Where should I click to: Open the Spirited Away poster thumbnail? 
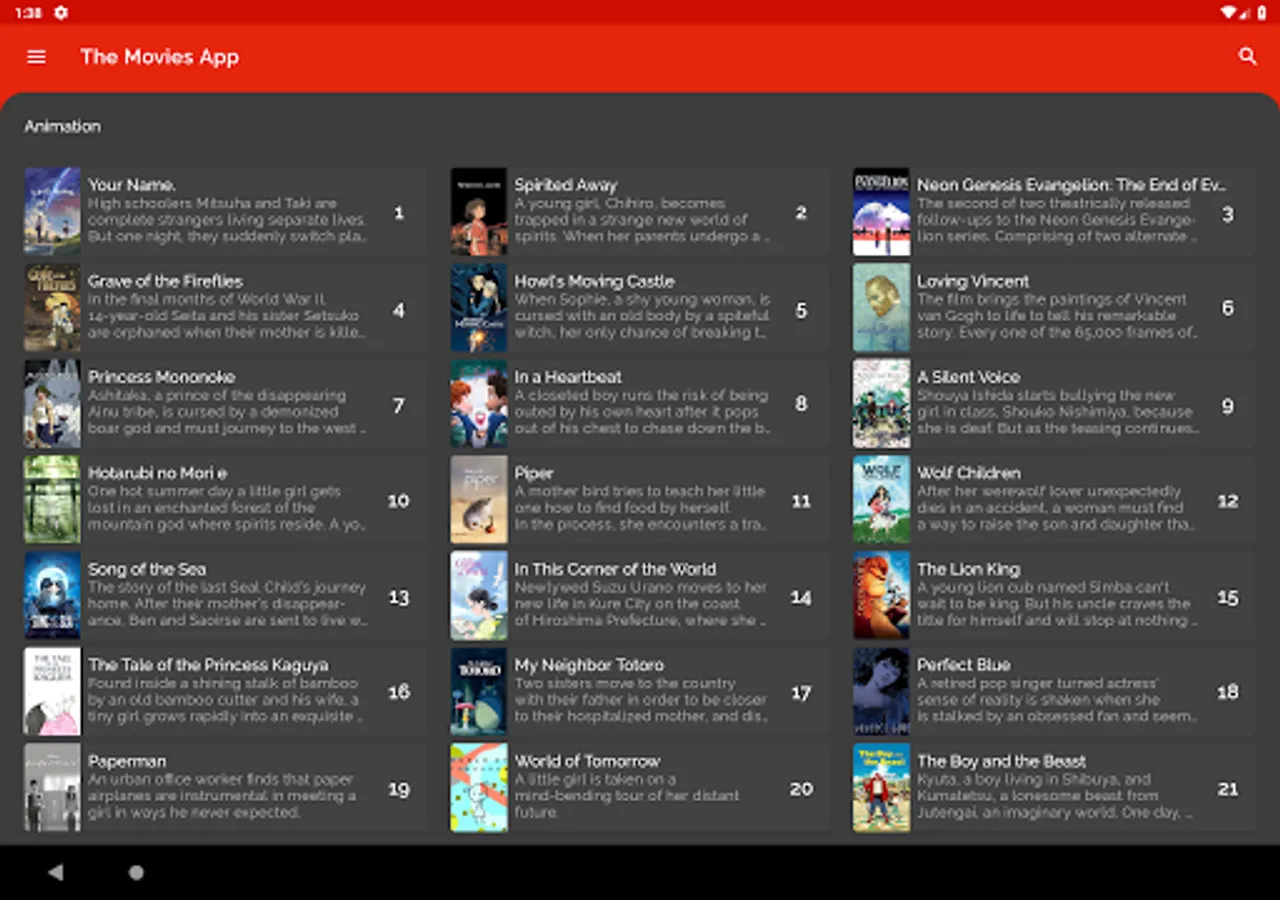click(479, 212)
